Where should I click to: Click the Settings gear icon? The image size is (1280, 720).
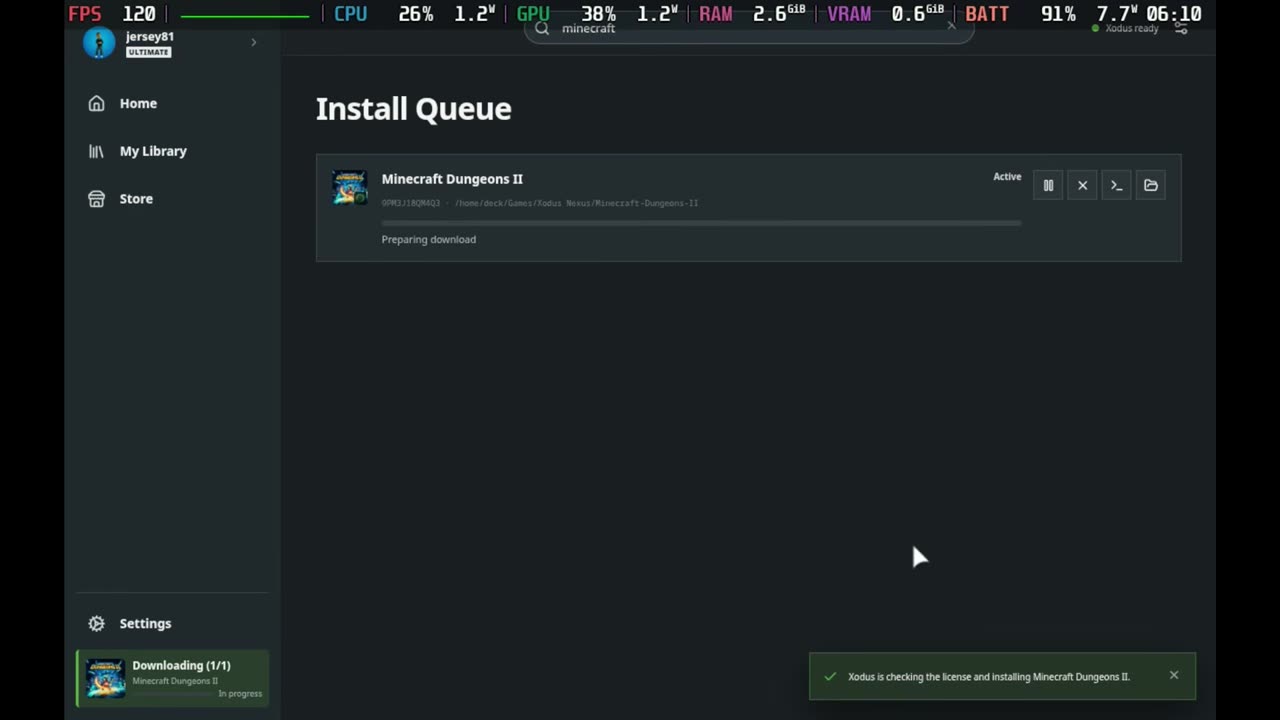point(96,623)
